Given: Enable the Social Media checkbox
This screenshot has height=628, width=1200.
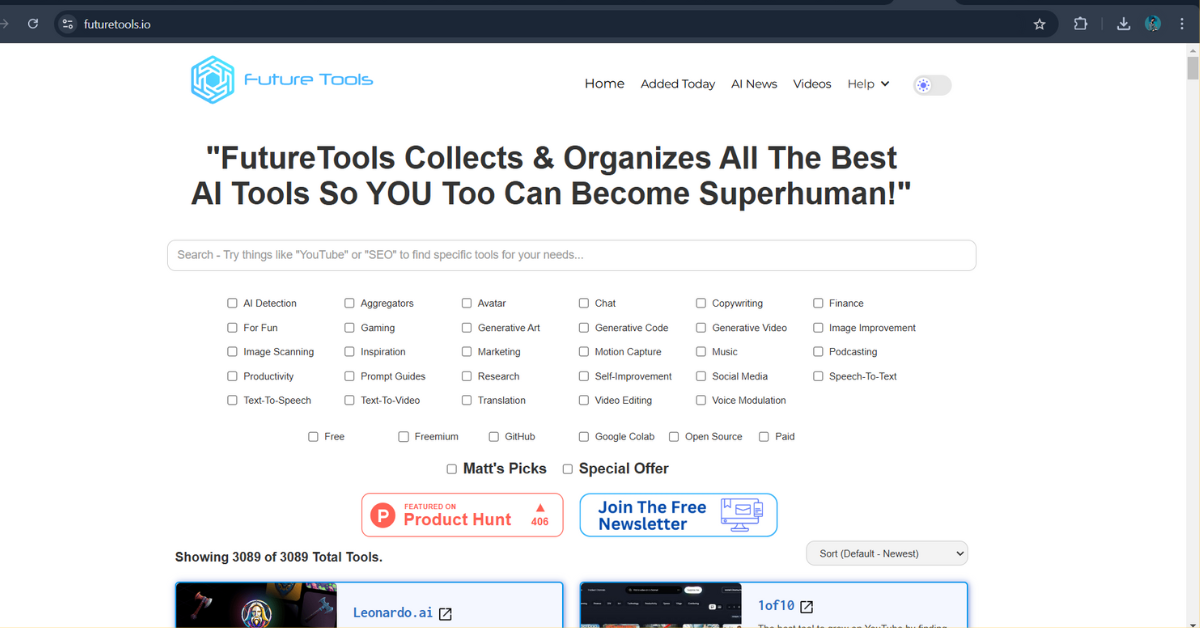Looking at the screenshot, I should 701,376.
